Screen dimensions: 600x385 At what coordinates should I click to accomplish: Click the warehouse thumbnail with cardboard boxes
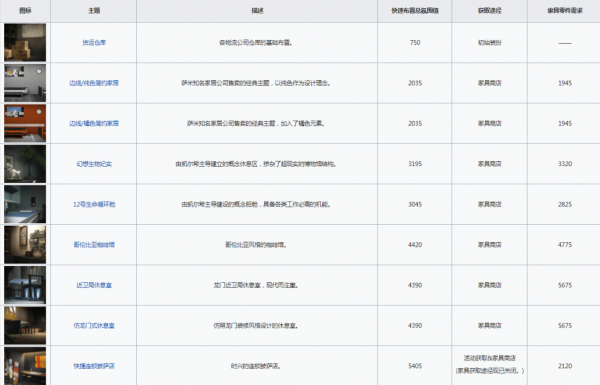pos(25,42)
